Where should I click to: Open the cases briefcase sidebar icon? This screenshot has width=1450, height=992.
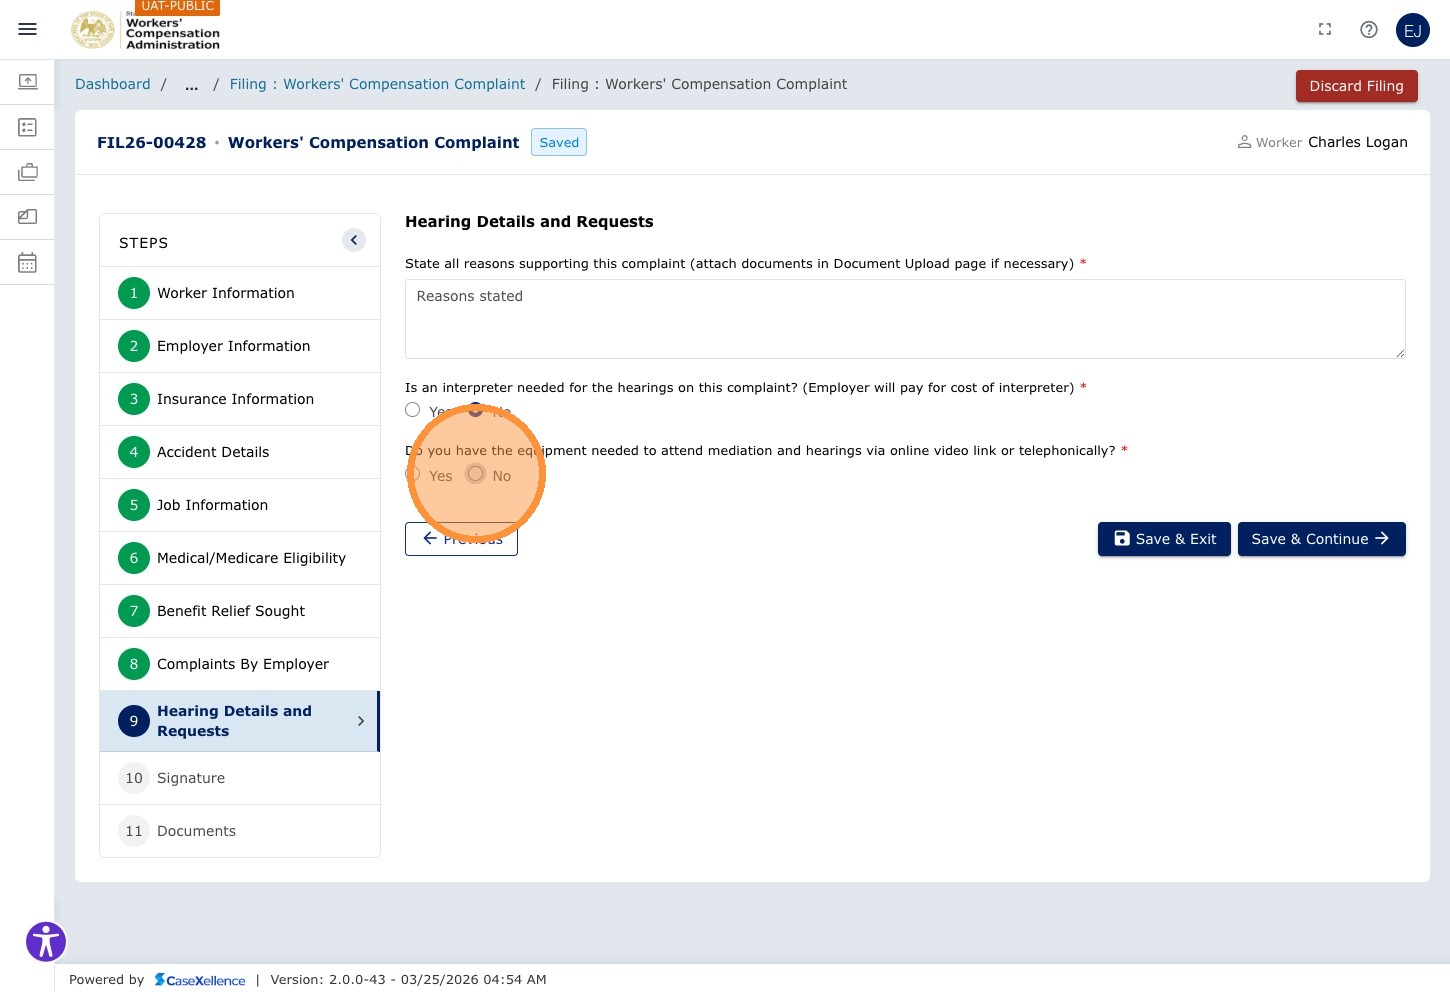(28, 172)
